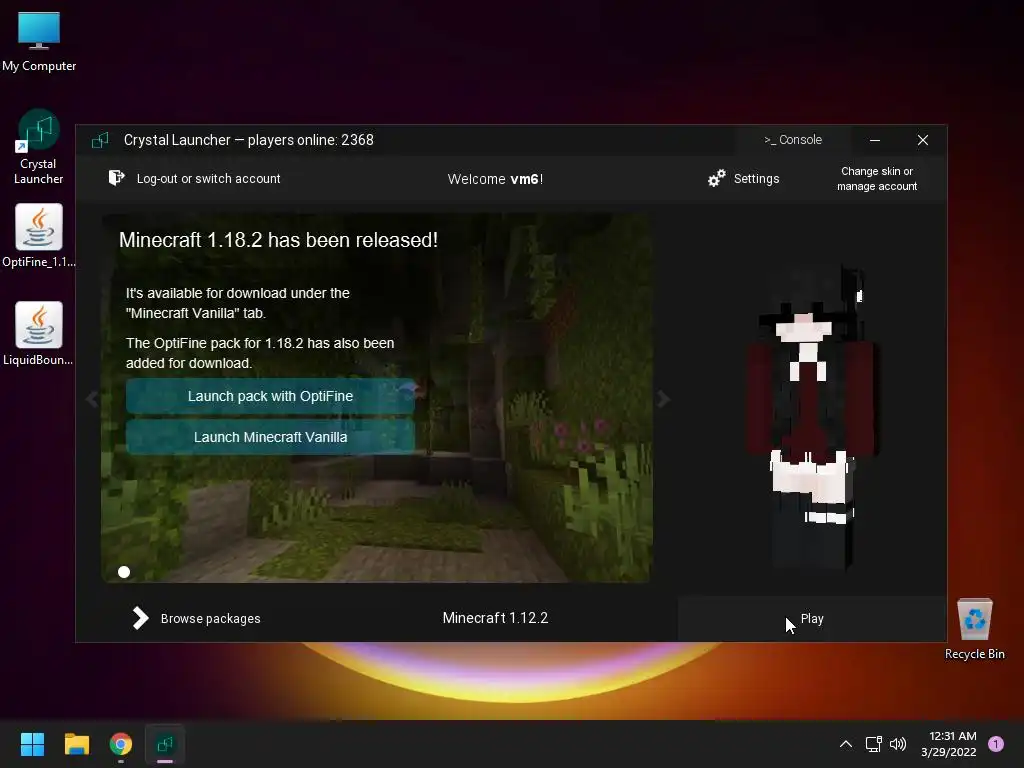The height and width of the screenshot is (768, 1024).
Task: Open network status tray icon
Action: 873,744
